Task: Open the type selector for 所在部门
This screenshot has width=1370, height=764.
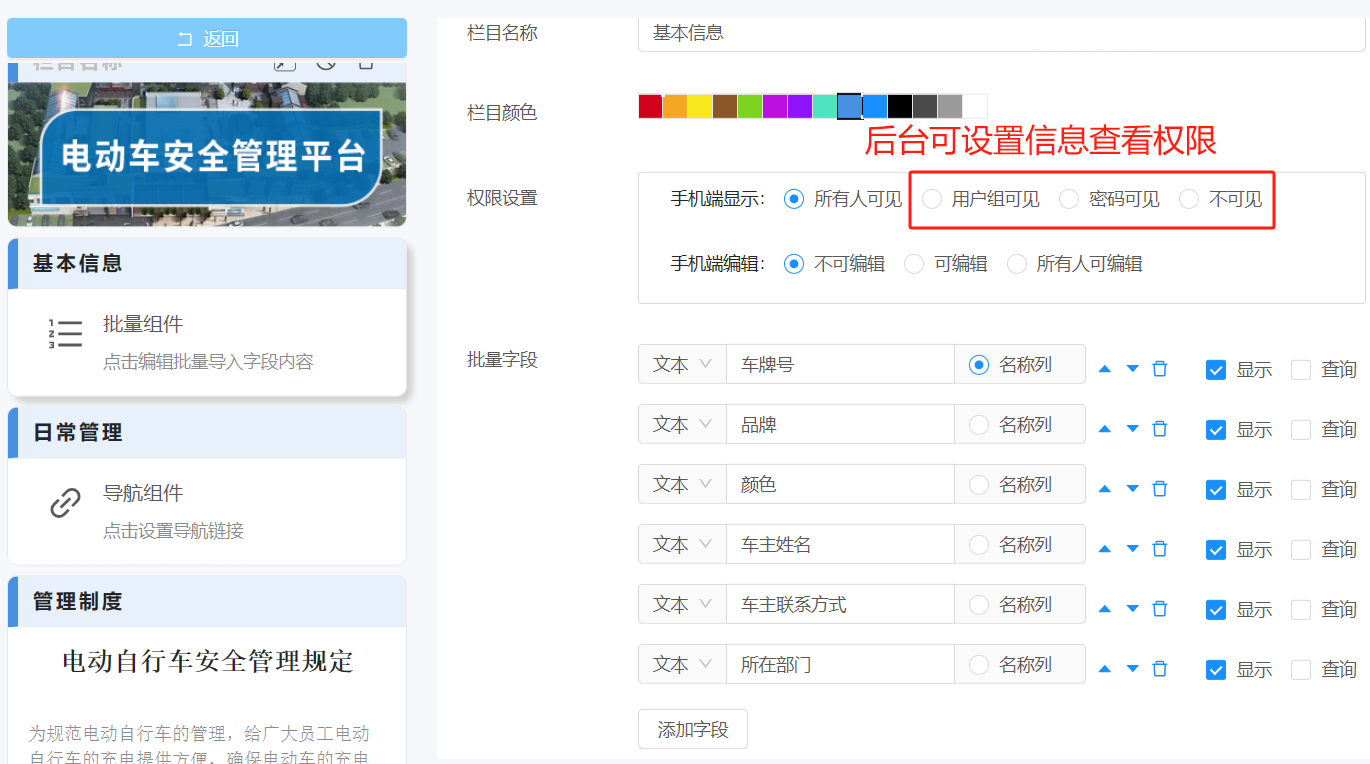Action: (681, 664)
